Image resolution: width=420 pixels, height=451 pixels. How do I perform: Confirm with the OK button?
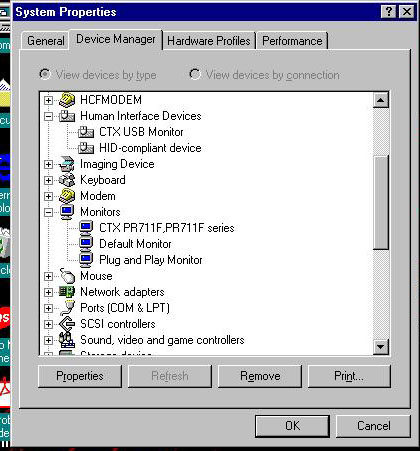(292, 426)
